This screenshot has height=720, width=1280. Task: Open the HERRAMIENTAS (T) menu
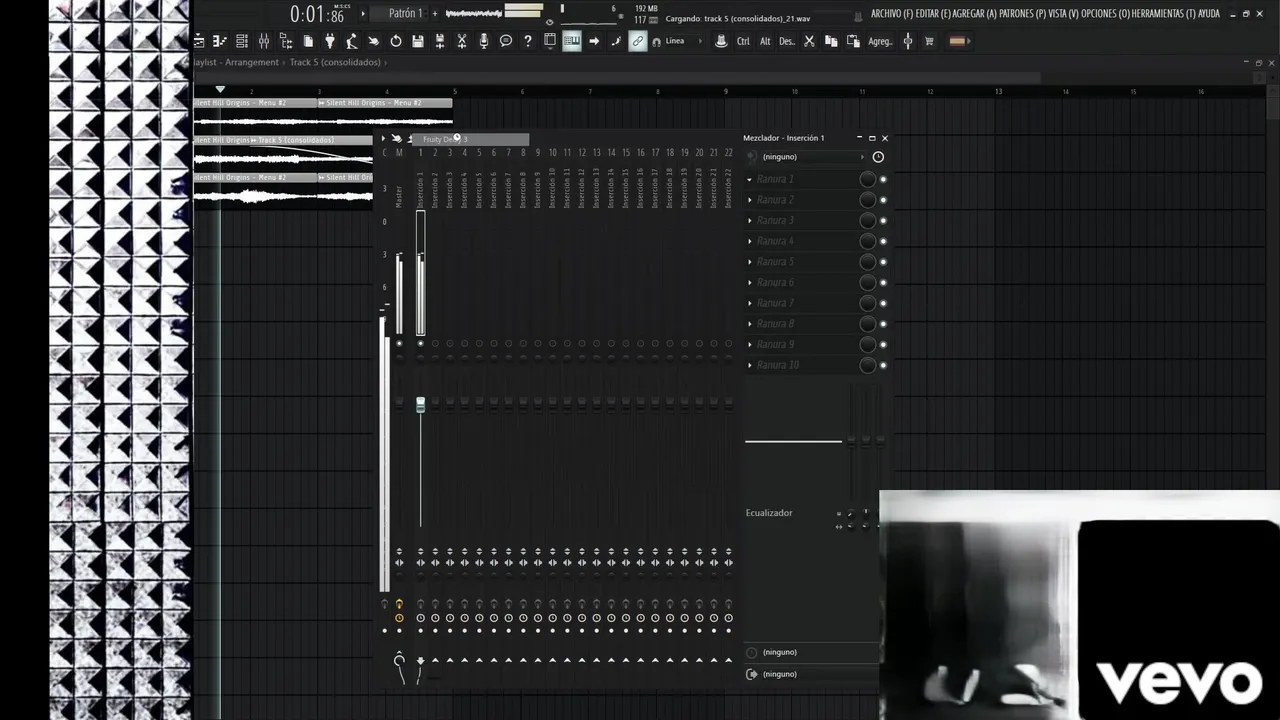(1164, 14)
